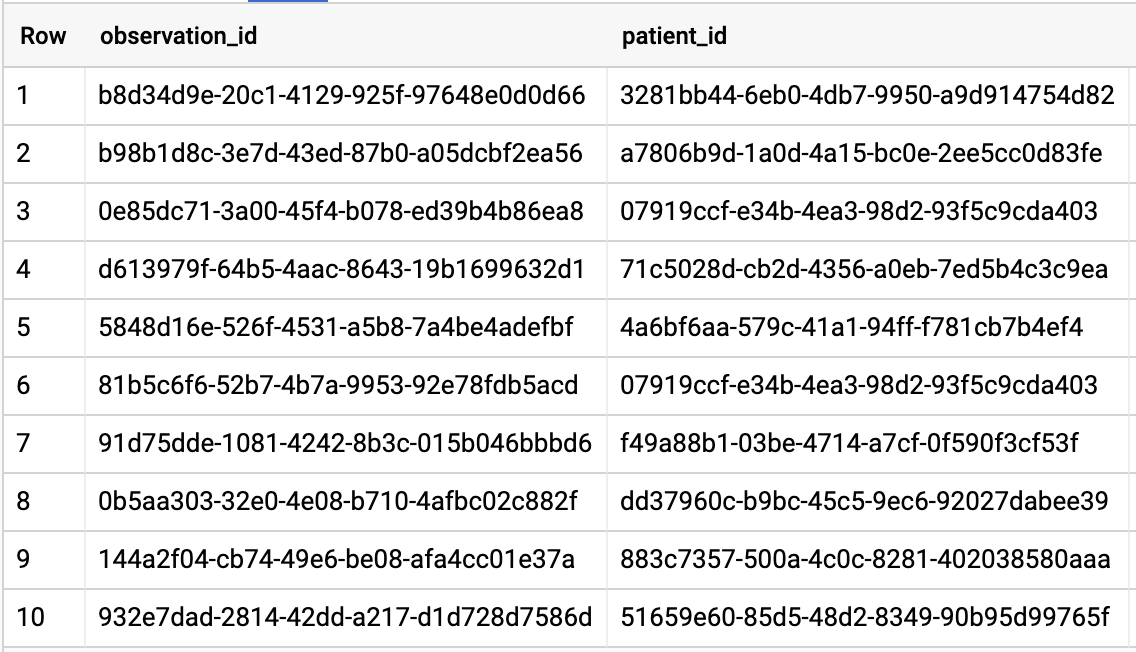
Task: Select observation ID starting with 81b5c6f6
Action: (x=338, y=385)
